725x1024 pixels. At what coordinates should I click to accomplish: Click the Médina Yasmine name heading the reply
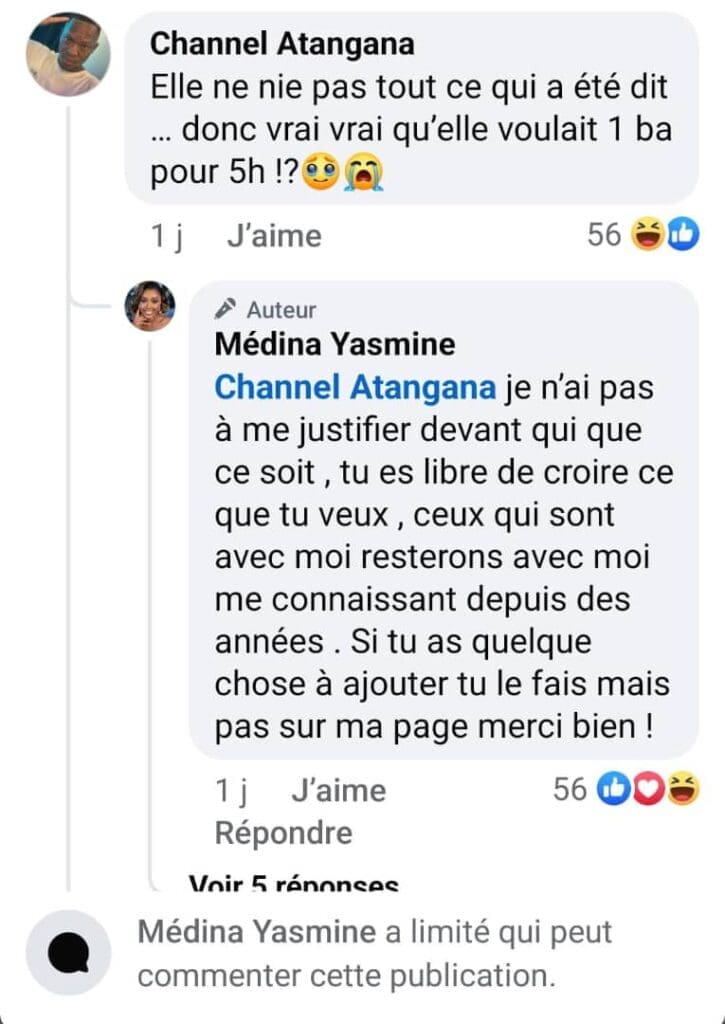click(x=335, y=345)
